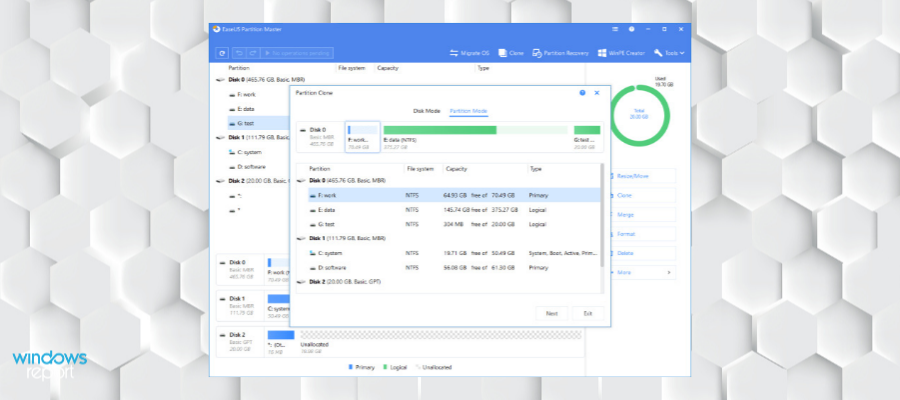900x400 pixels.
Task: Click Resize/Move action in right panel
Action: tap(643, 176)
